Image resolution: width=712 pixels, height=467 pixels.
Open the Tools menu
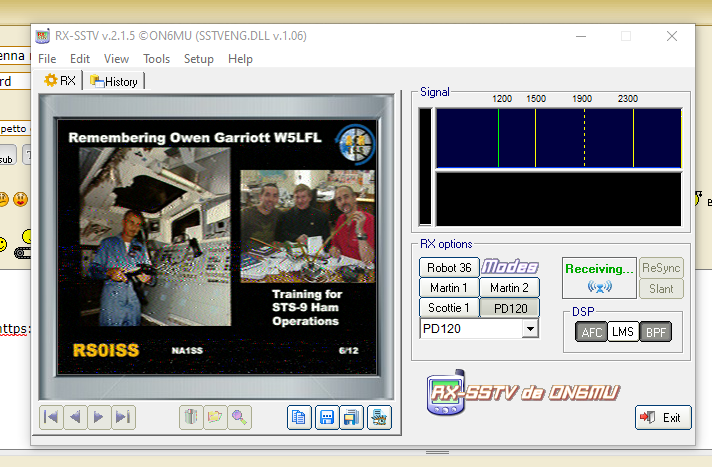point(157,59)
